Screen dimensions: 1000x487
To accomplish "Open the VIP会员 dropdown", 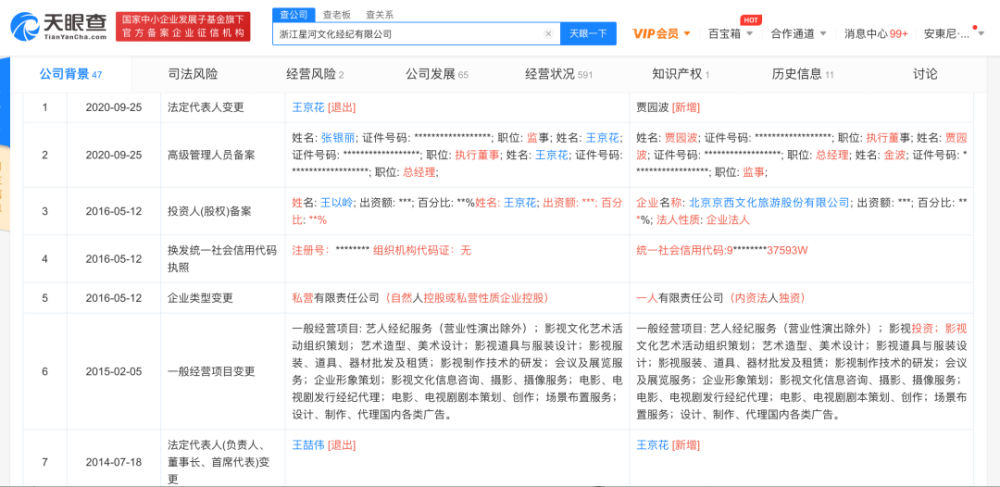I will point(661,34).
